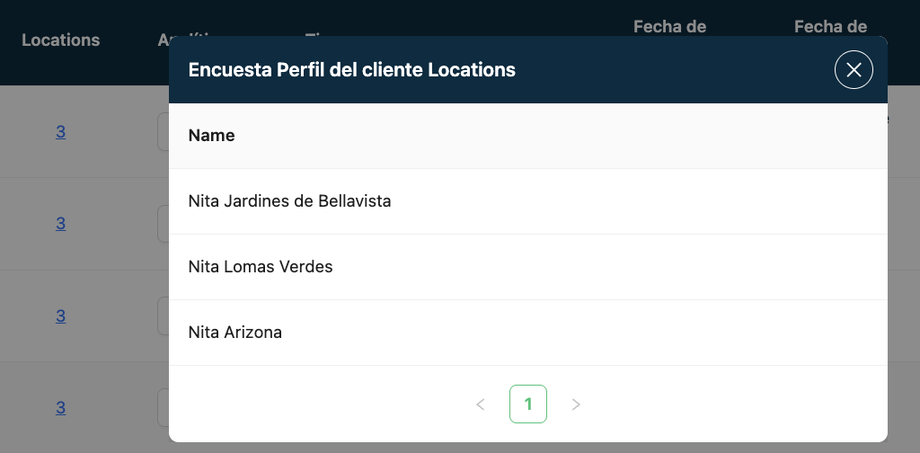Click the partially hidden column header beside Locations

[163, 40]
